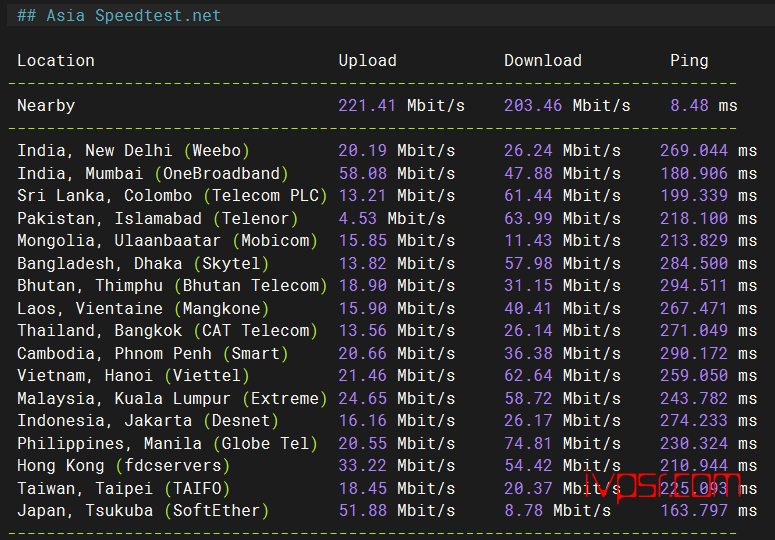The height and width of the screenshot is (540, 775).
Task: Click Jakarta upload value 16.16
Action: 362,420
